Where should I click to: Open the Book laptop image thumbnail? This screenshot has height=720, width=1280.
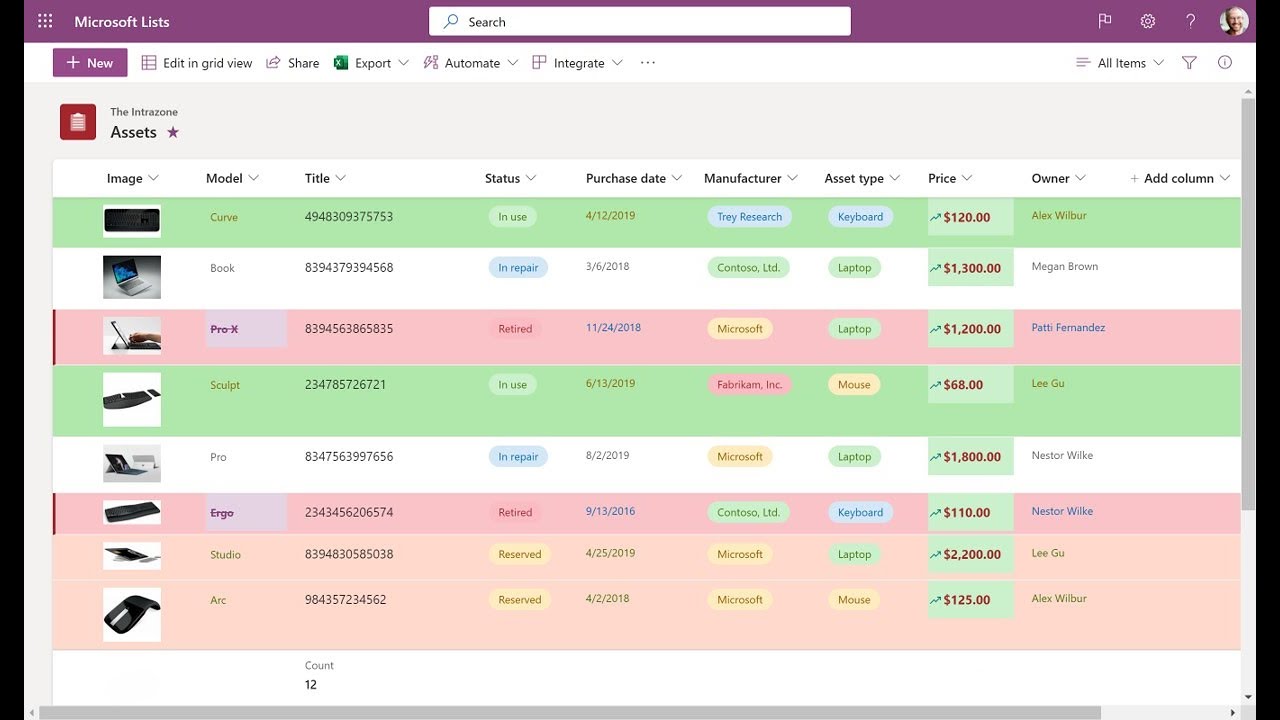point(132,277)
